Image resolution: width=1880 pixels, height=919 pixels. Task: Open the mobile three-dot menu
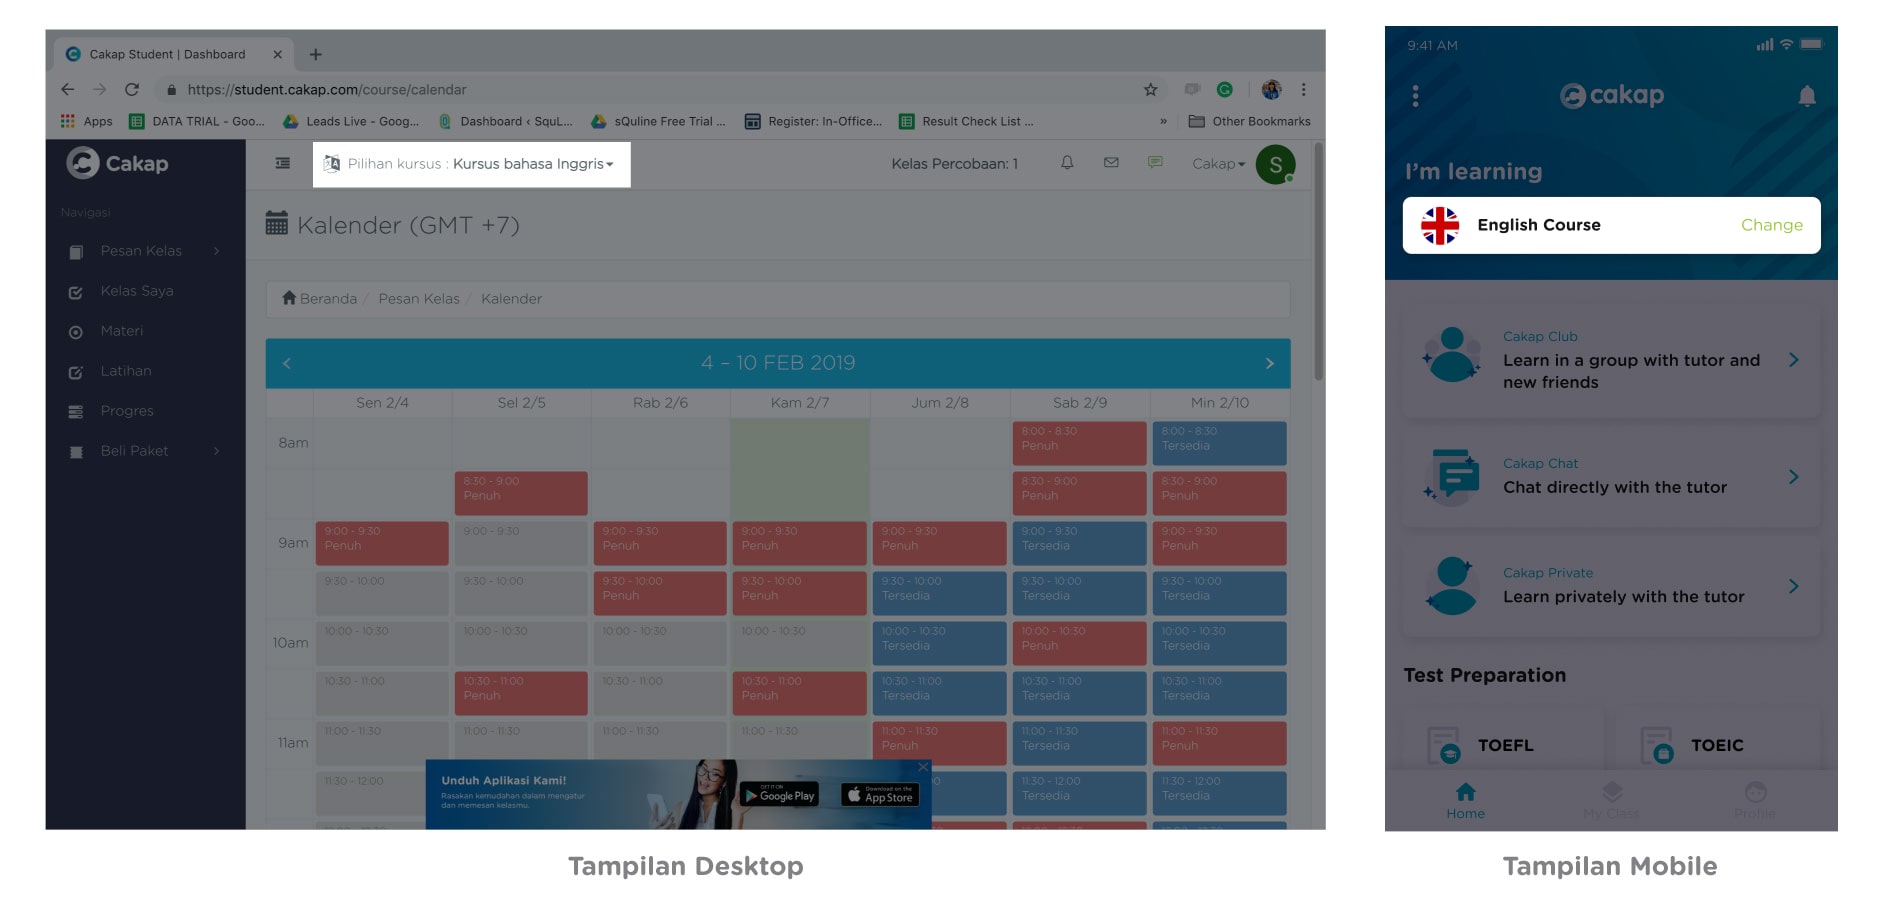[1415, 96]
